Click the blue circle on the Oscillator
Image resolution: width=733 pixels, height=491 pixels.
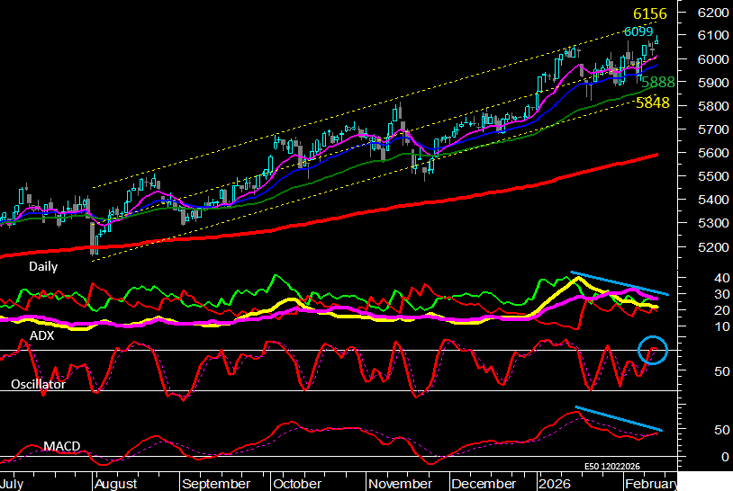(x=653, y=350)
